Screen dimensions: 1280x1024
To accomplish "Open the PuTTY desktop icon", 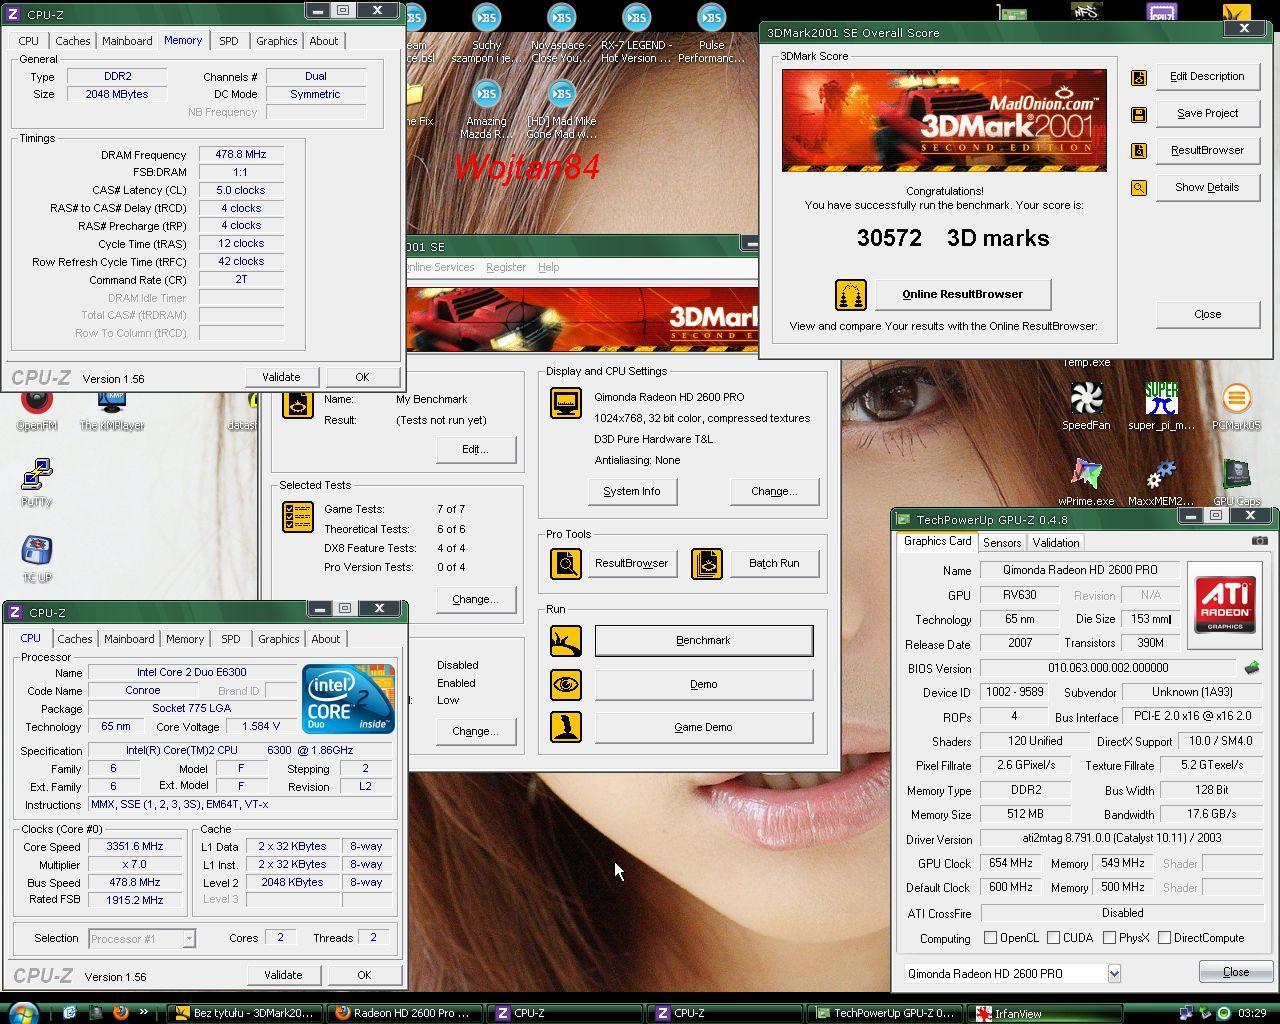I will [37, 482].
